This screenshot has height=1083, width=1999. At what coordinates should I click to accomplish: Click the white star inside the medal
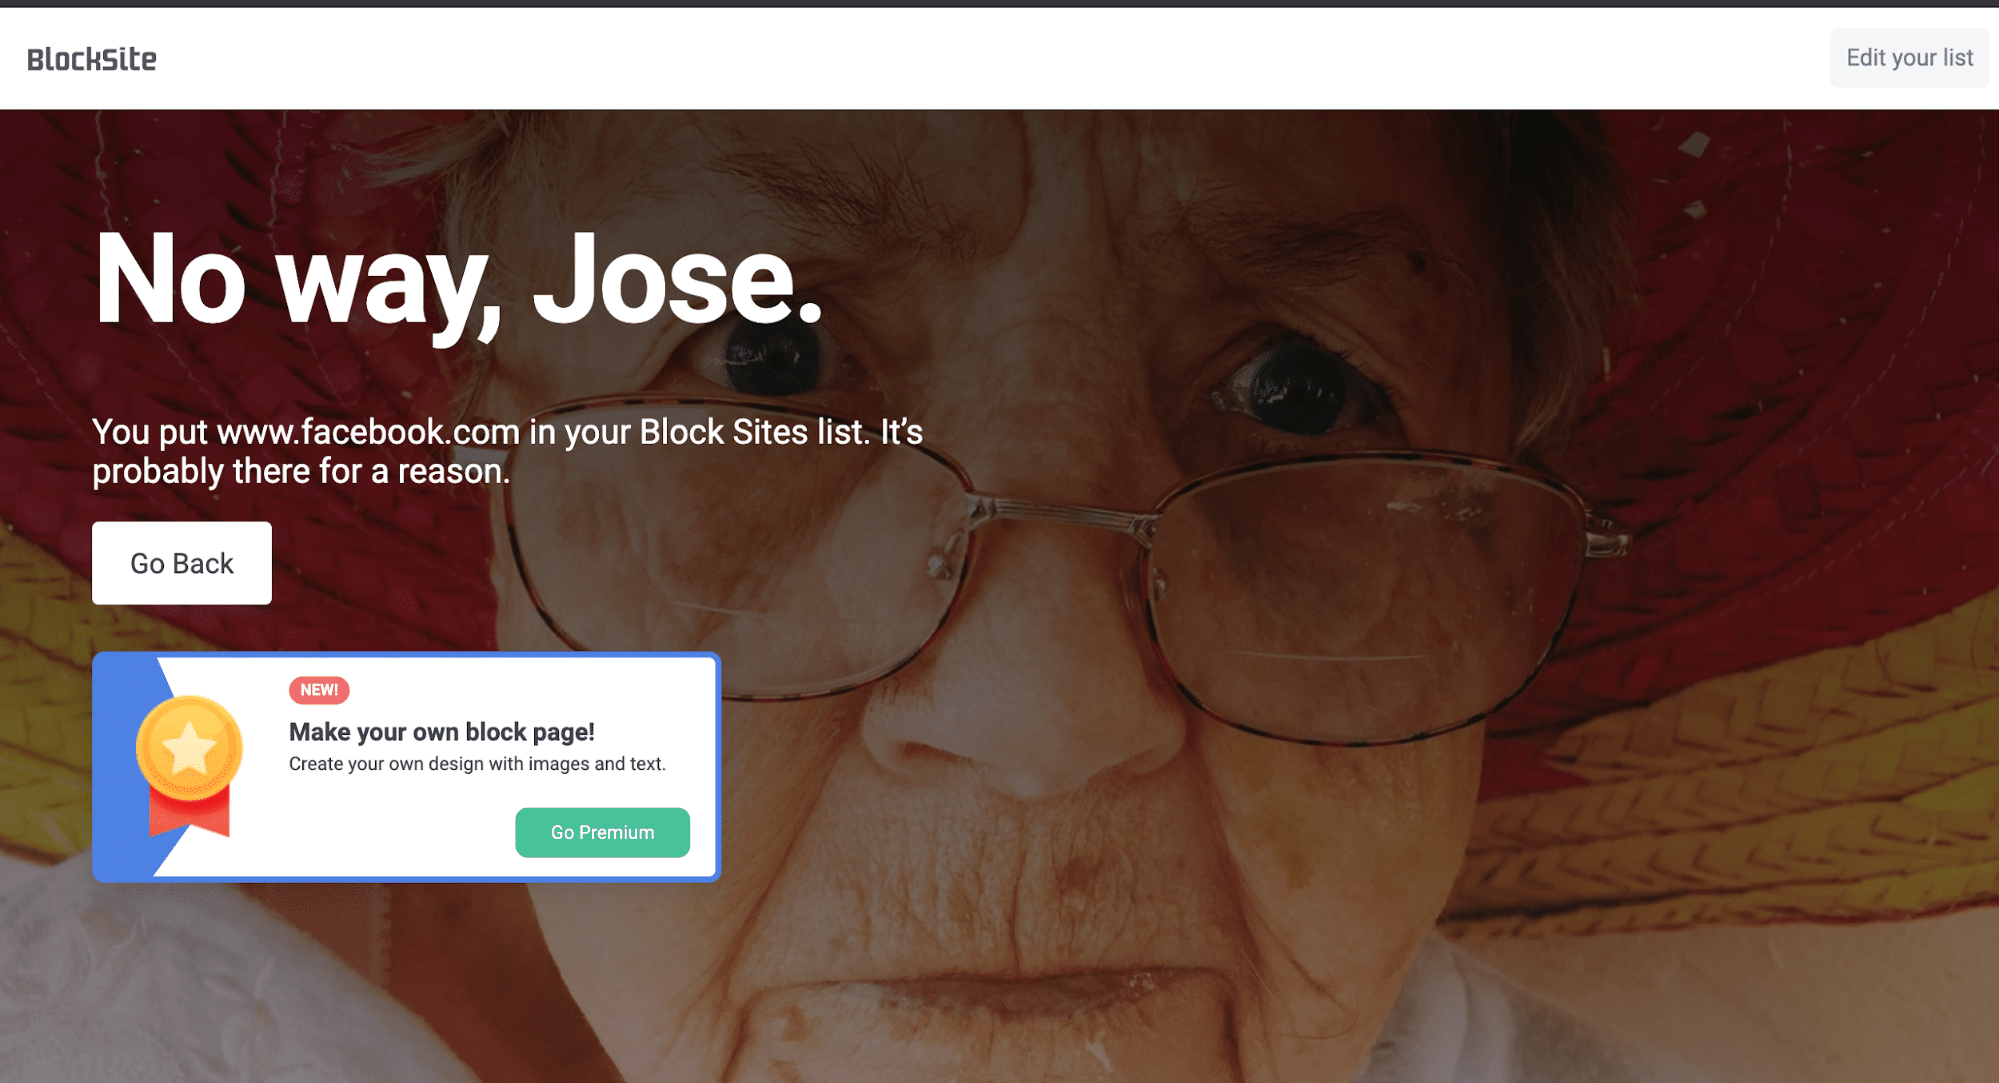coord(189,748)
